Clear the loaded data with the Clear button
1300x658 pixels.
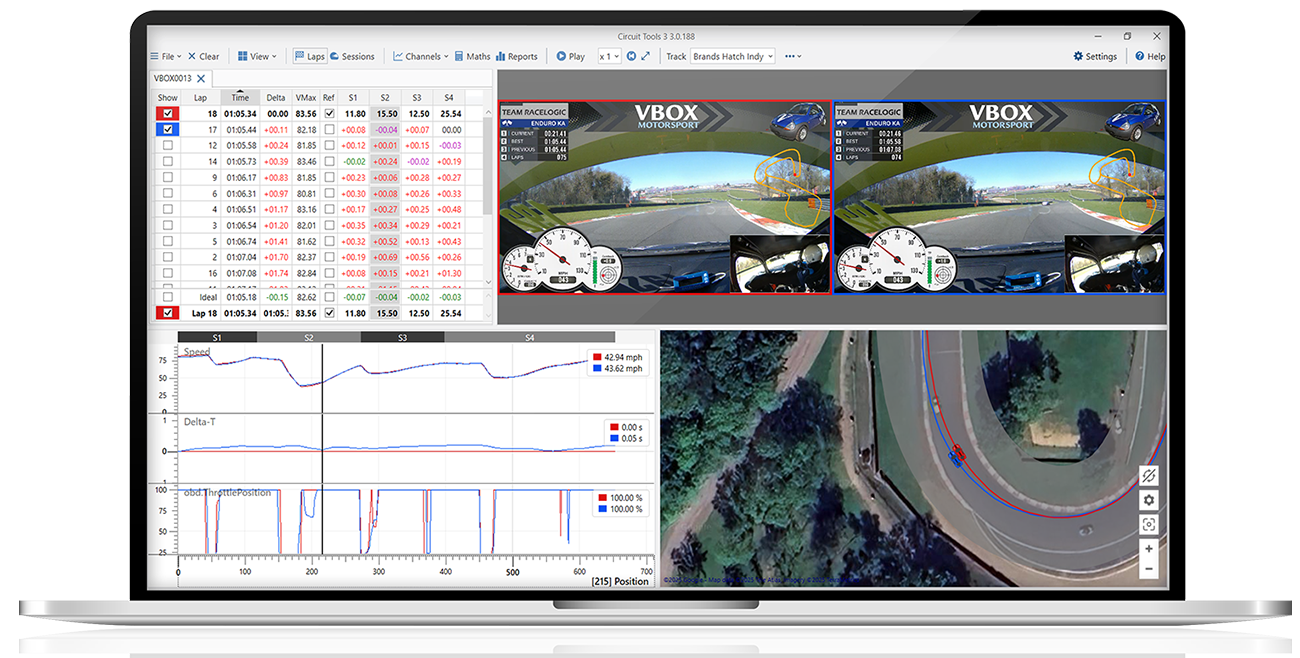tap(203, 57)
